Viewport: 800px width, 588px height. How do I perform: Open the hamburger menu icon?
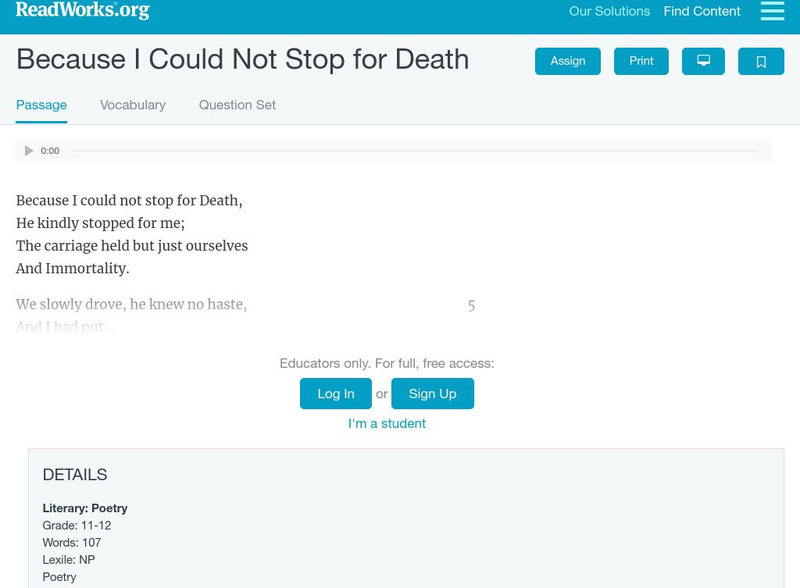(x=772, y=11)
